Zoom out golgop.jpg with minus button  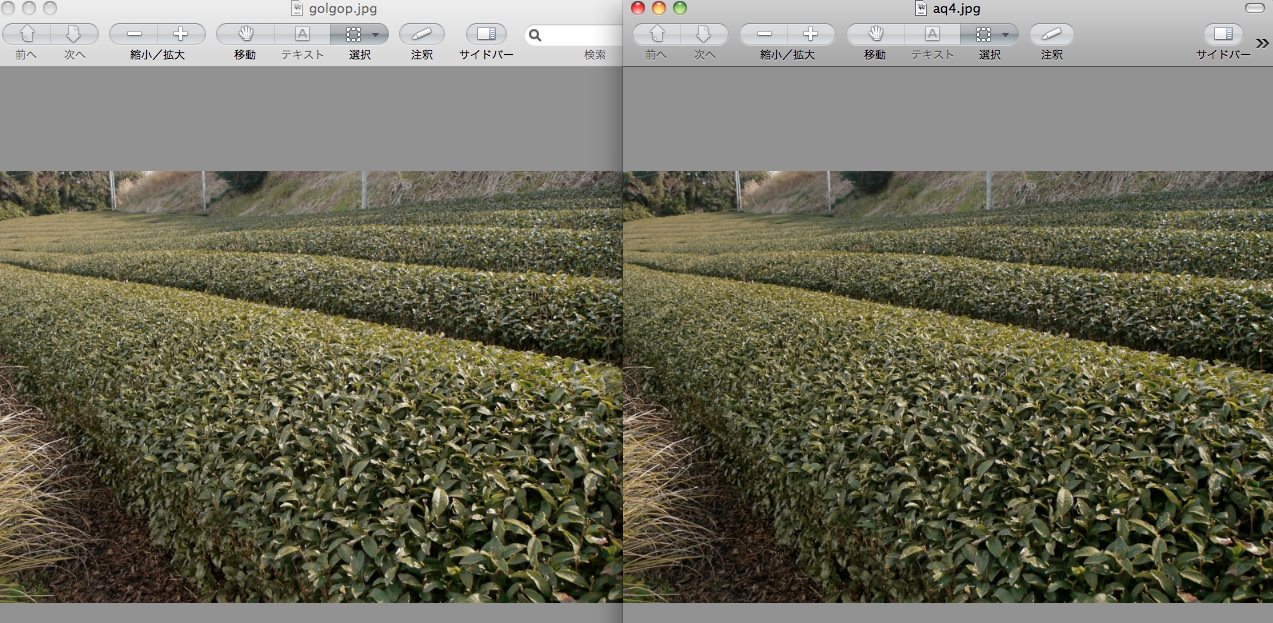[134, 34]
